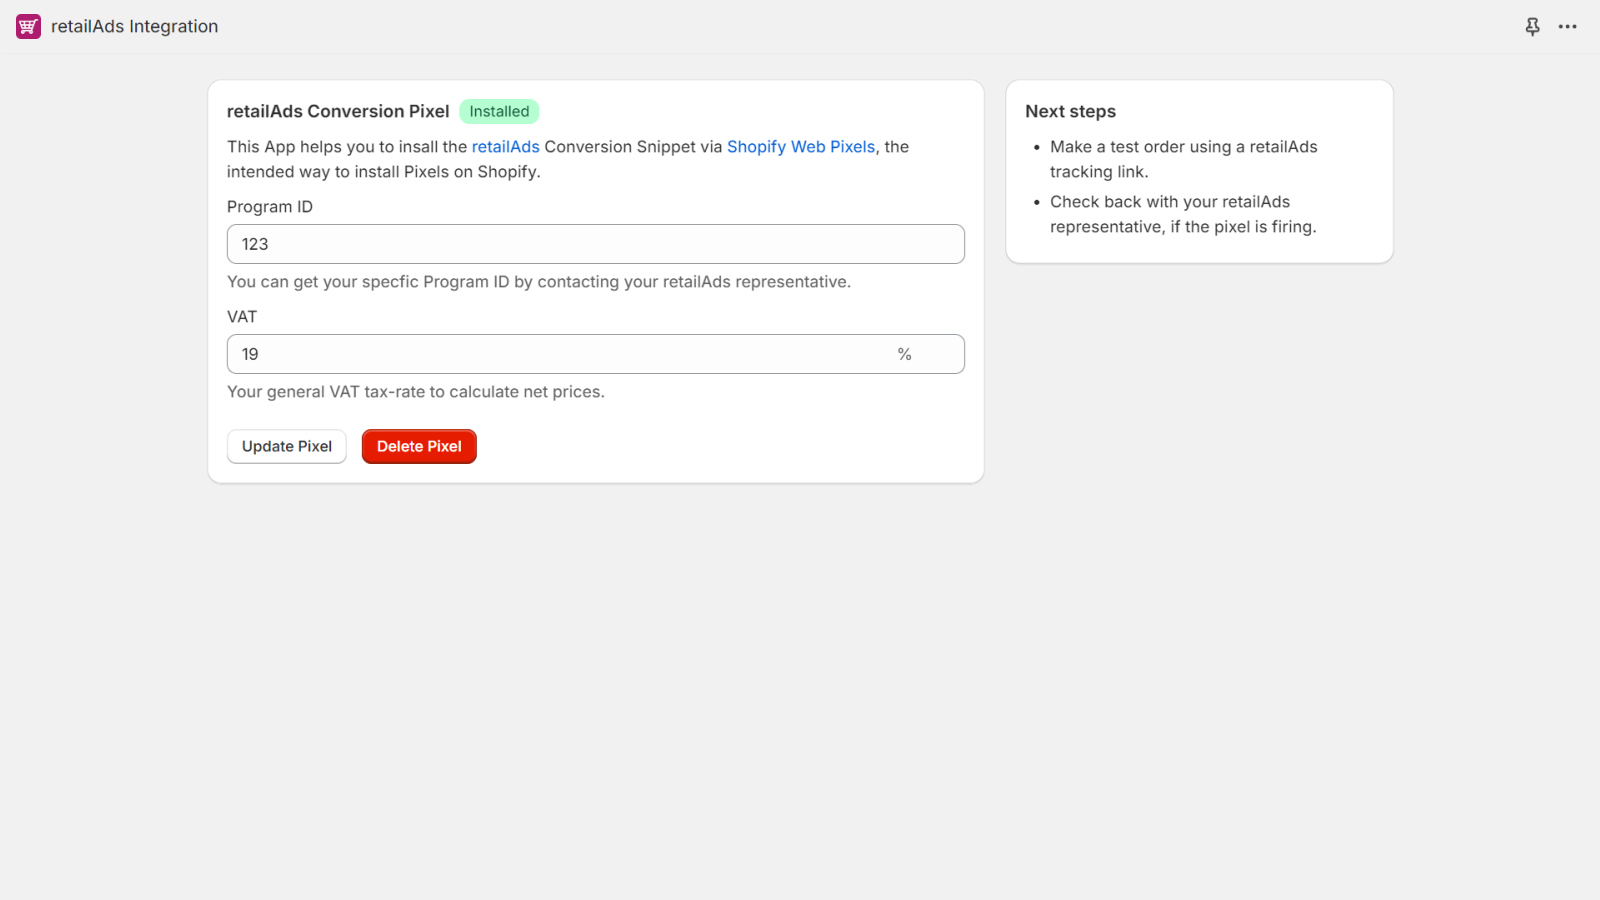Open the three-dot more actions menu
Image resolution: width=1600 pixels, height=900 pixels.
1567,27
